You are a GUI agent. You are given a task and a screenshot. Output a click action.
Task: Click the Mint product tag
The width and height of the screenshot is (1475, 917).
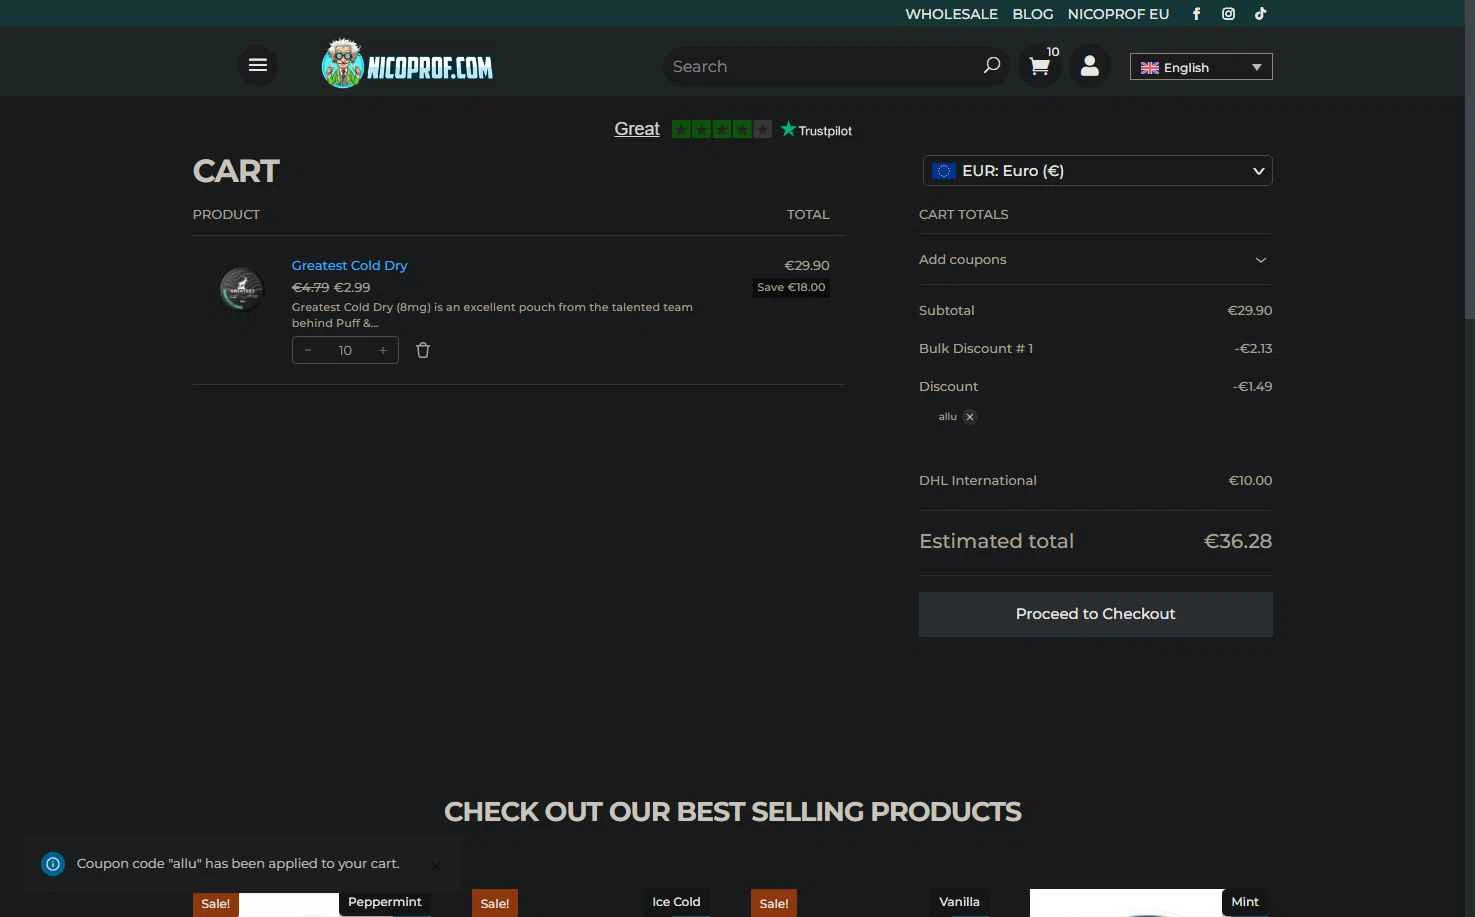[x=1245, y=901]
